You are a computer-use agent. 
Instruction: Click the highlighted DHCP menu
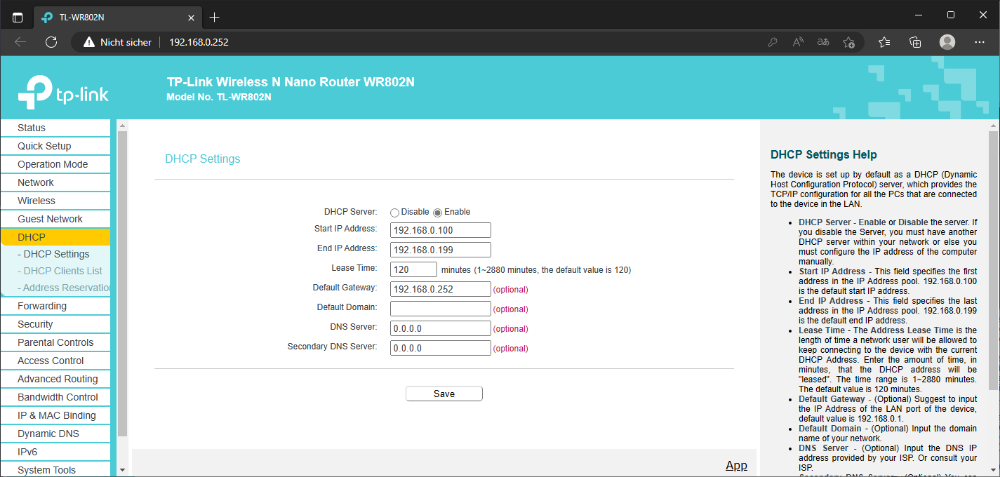pyautogui.click(x=55, y=237)
